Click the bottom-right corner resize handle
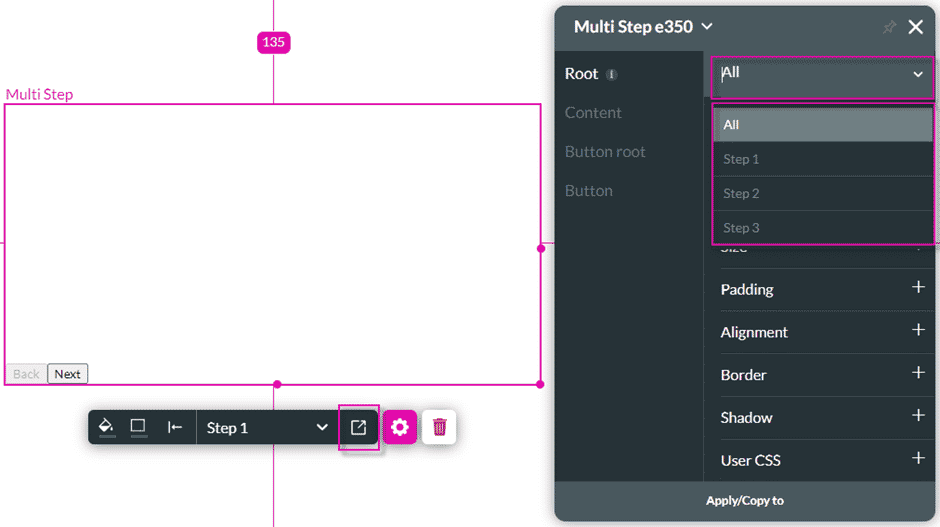 540,384
